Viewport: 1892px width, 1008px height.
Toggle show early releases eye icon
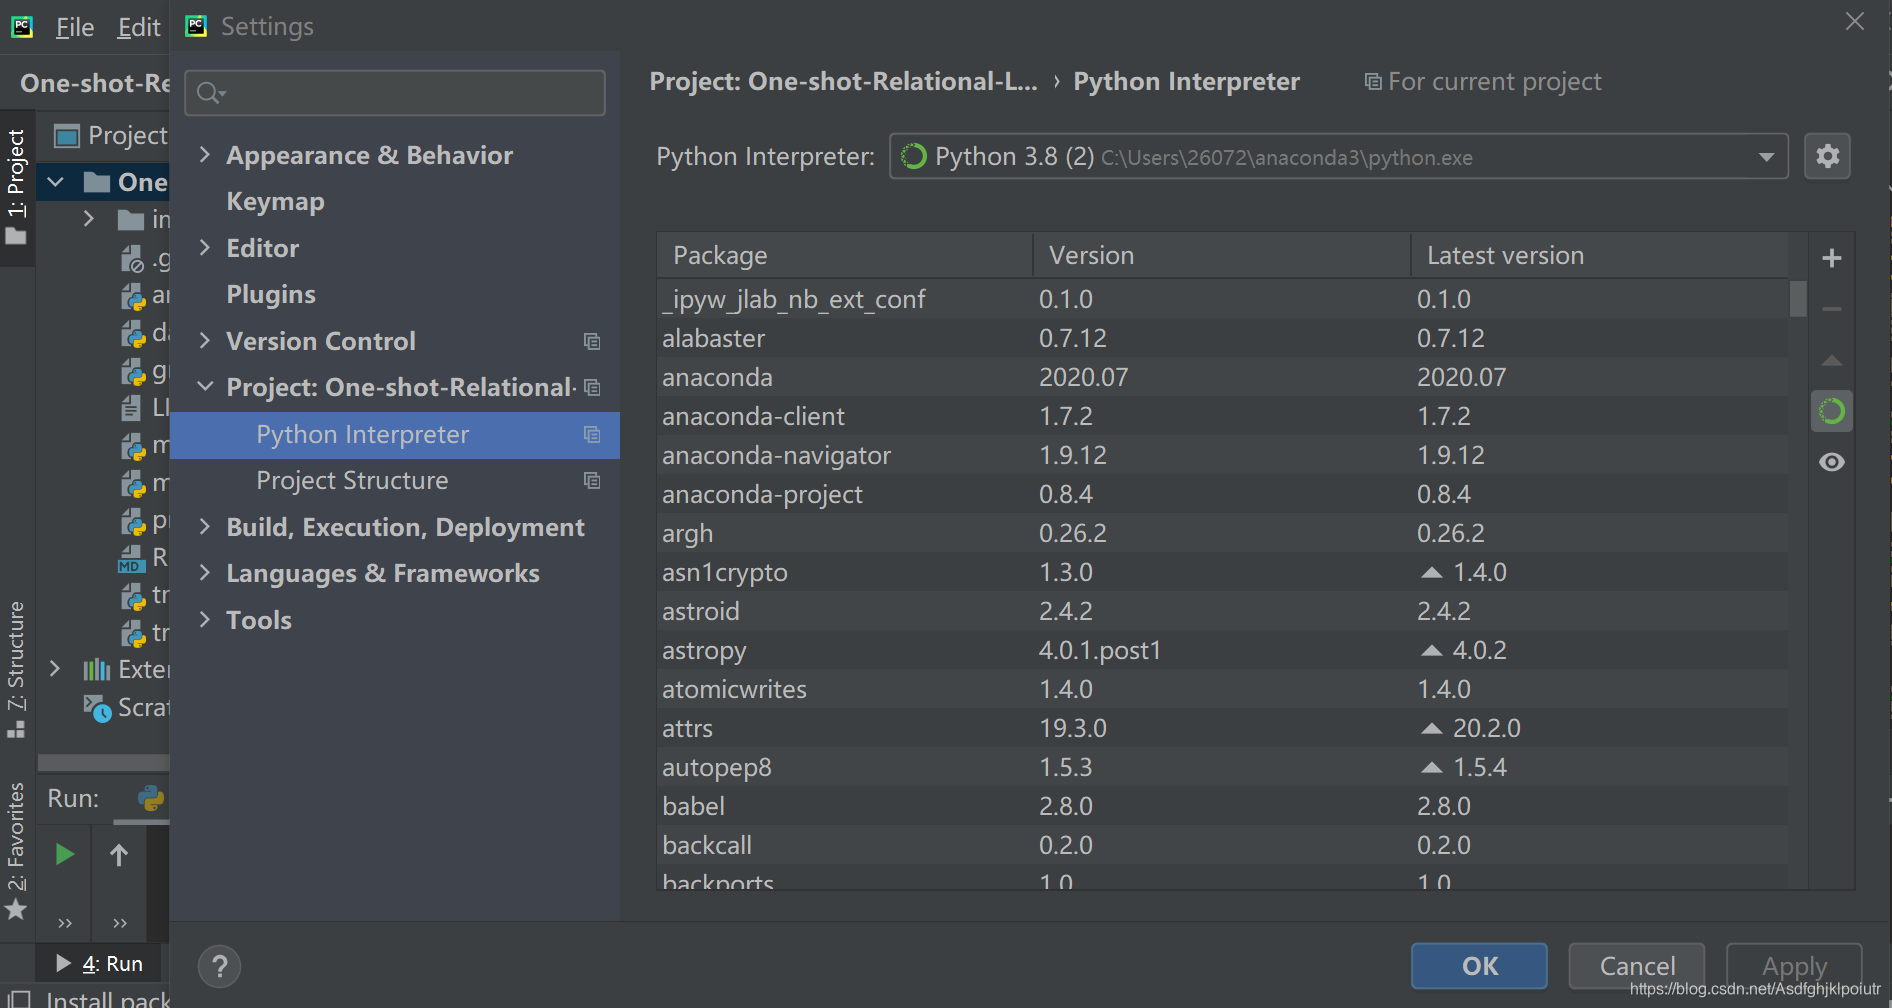pyautogui.click(x=1831, y=462)
